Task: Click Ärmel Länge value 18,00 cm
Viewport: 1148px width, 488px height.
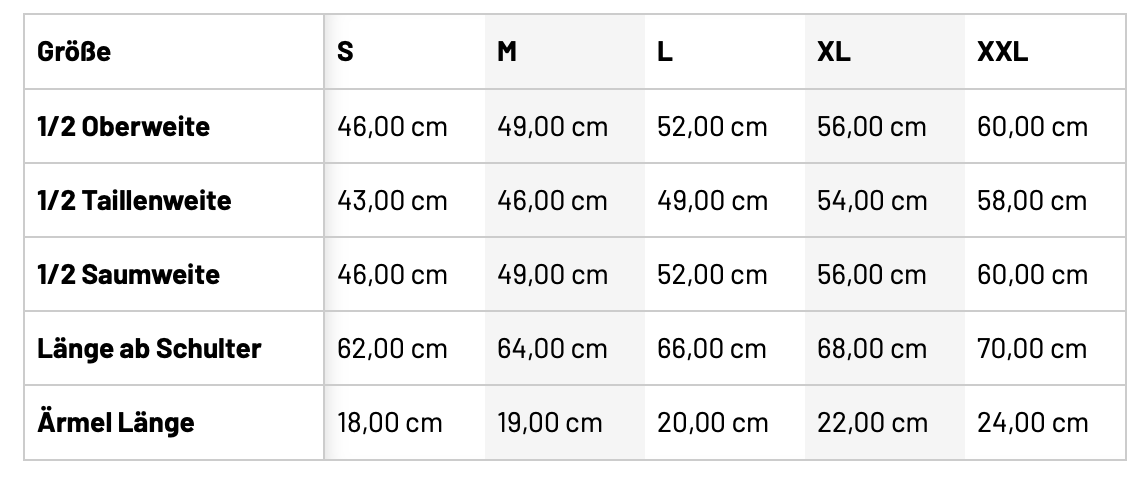Action: click(x=390, y=422)
